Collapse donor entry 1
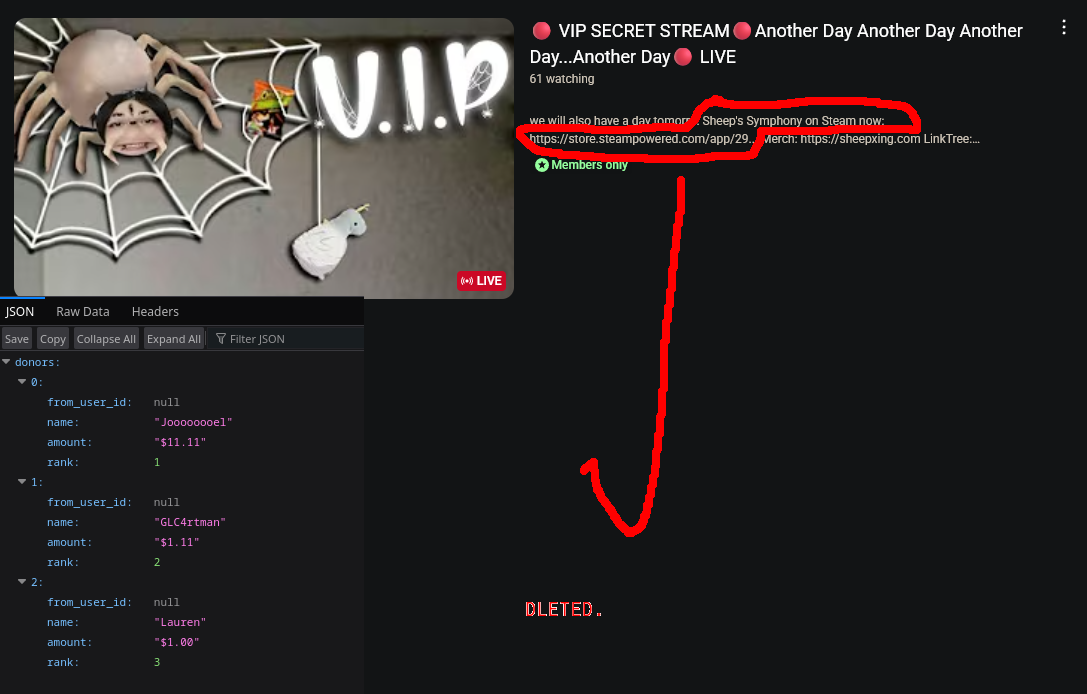The width and height of the screenshot is (1087, 694). coord(22,482)
